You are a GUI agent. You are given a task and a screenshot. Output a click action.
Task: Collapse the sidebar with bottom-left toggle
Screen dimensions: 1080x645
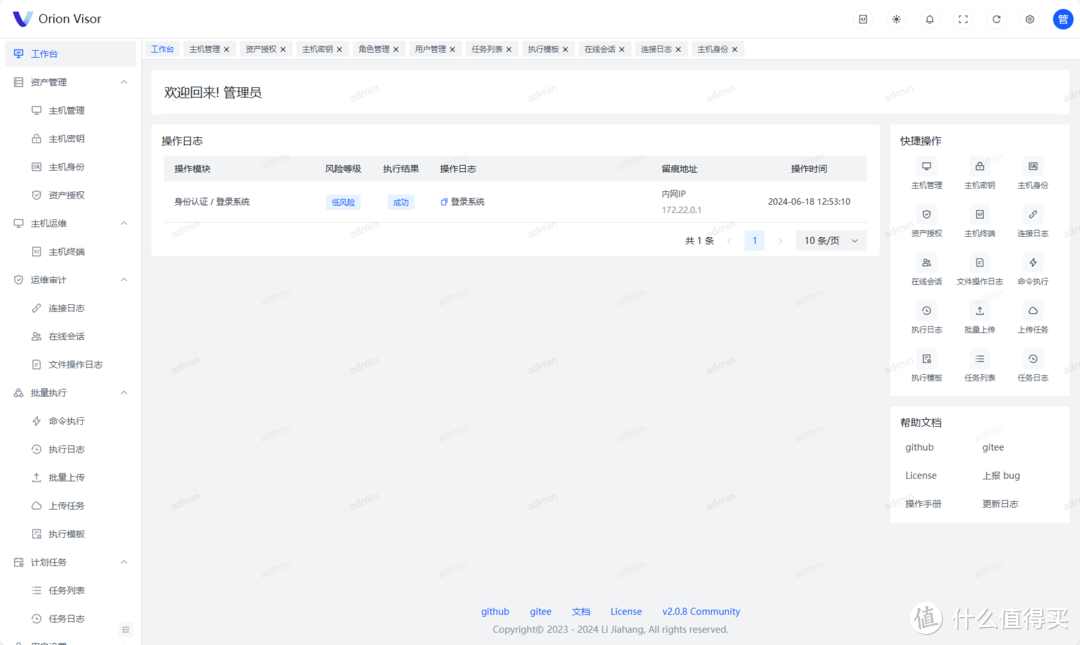pos(126,629)
